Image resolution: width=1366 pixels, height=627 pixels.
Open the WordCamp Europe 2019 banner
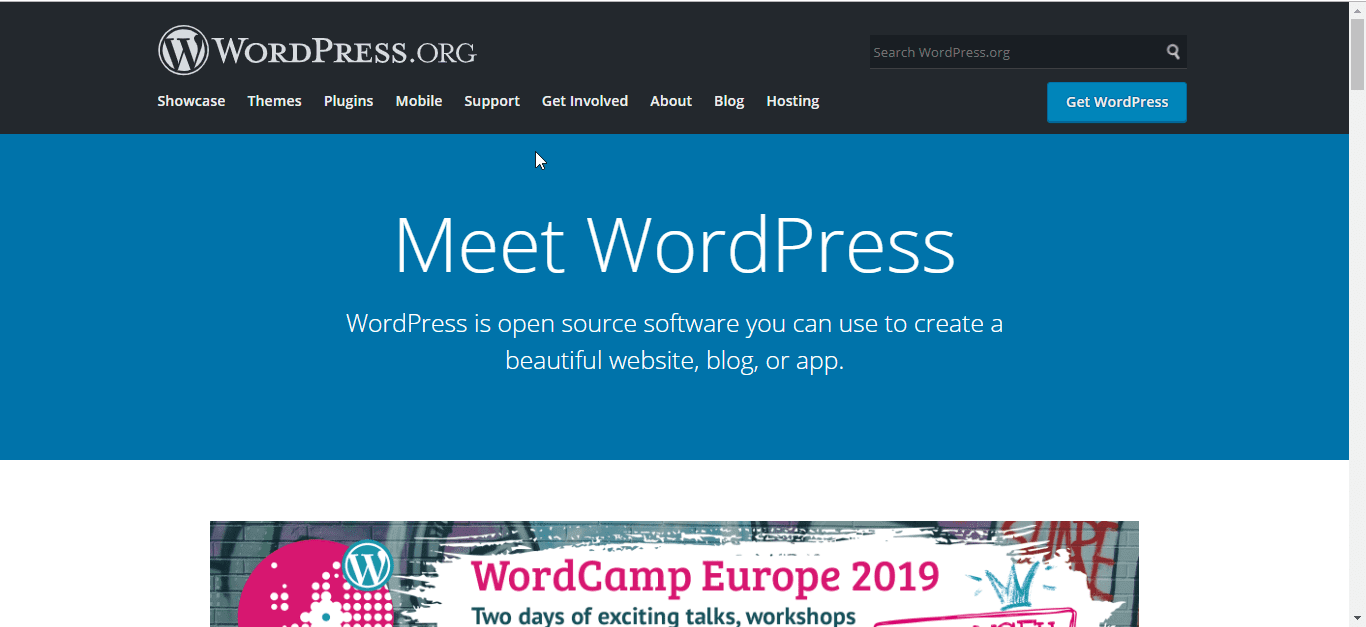click(x=674, y=574)
